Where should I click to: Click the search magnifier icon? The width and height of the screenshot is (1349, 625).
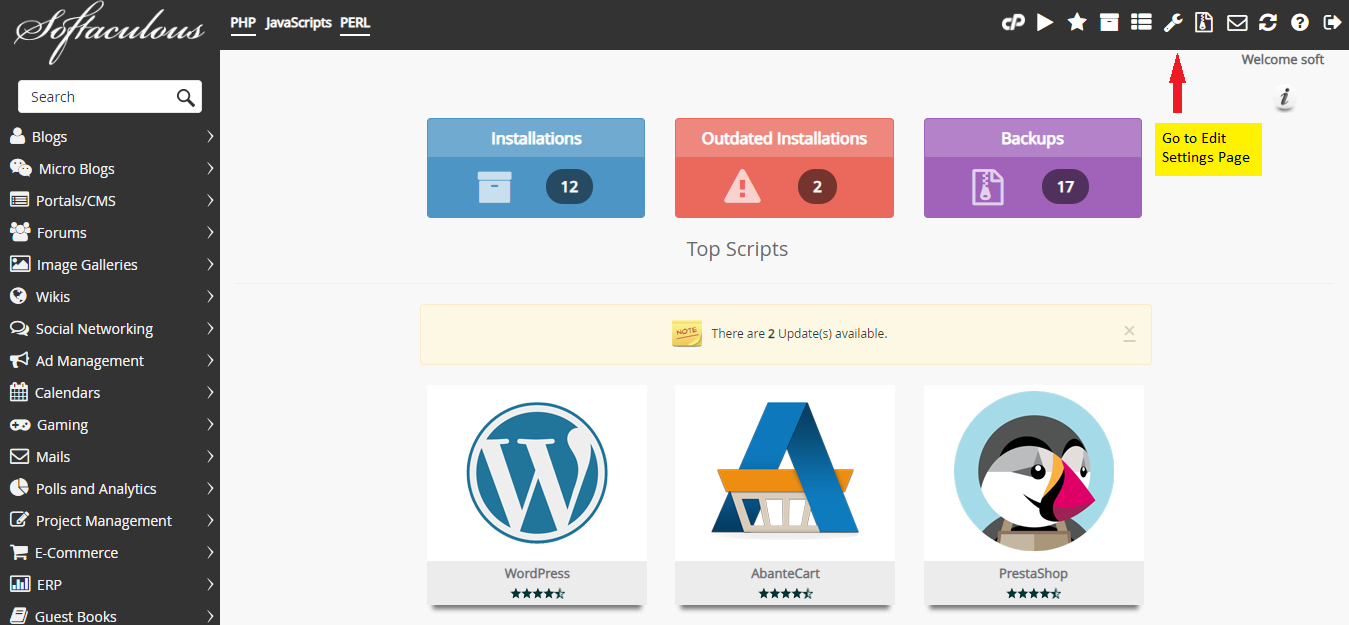point(186,97)
